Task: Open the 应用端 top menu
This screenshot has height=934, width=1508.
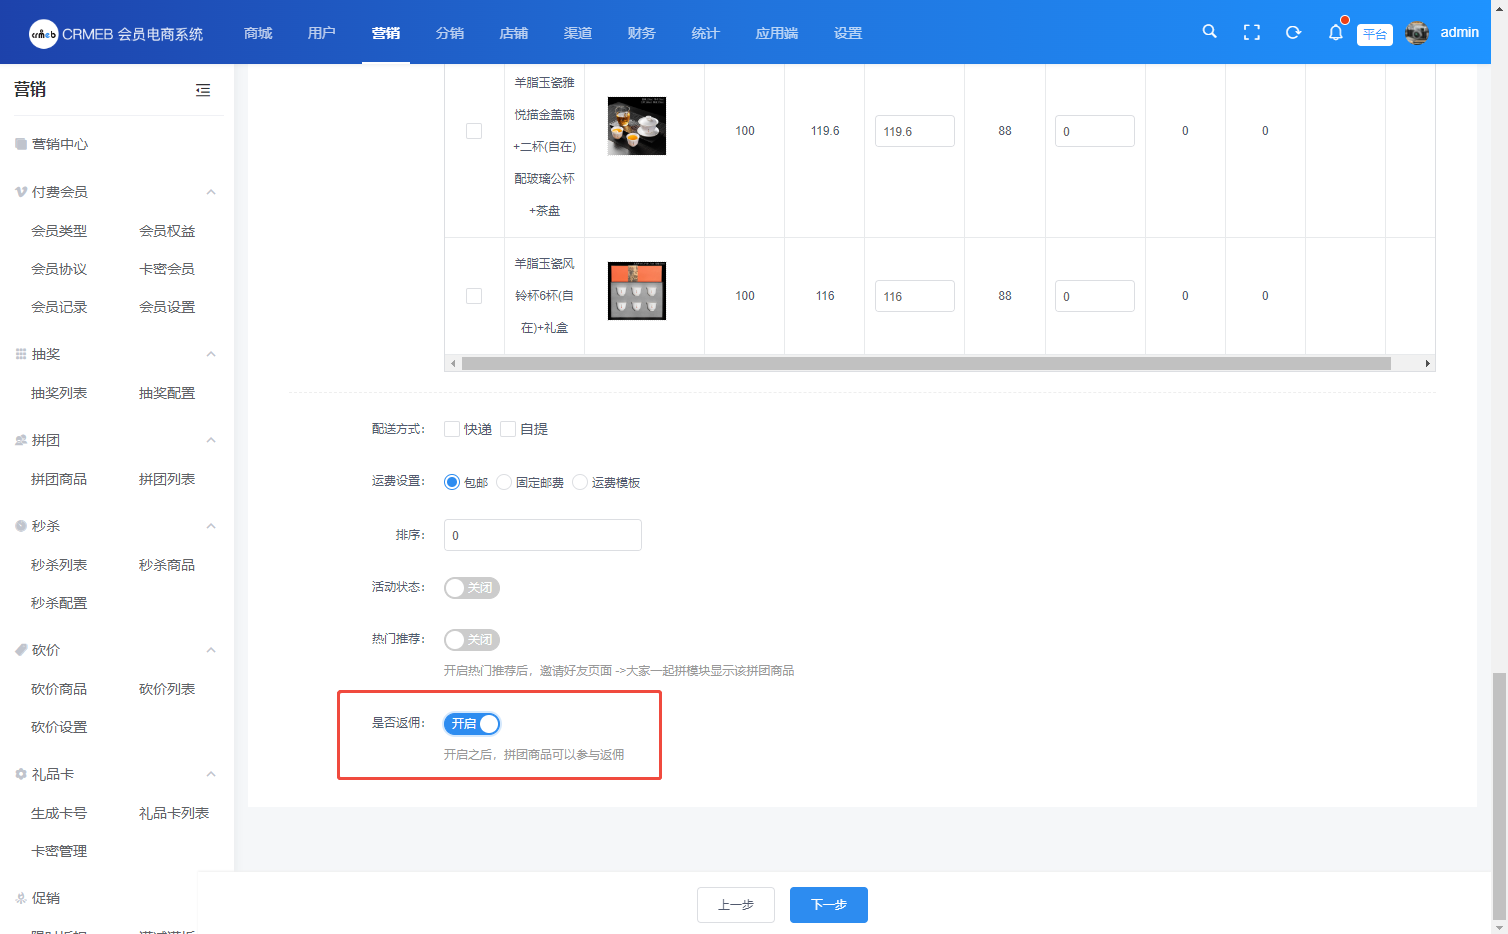Action: [x=777, y=33]
